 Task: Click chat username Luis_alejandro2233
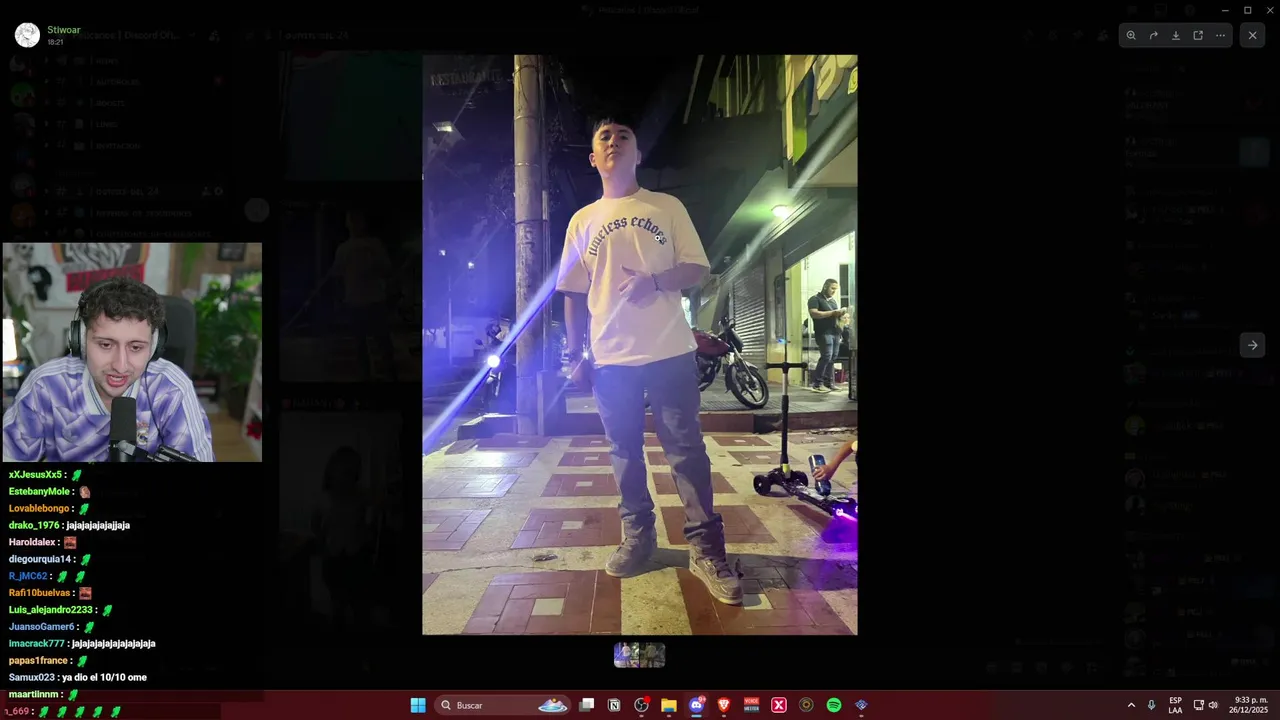click(x=50, y=610)
